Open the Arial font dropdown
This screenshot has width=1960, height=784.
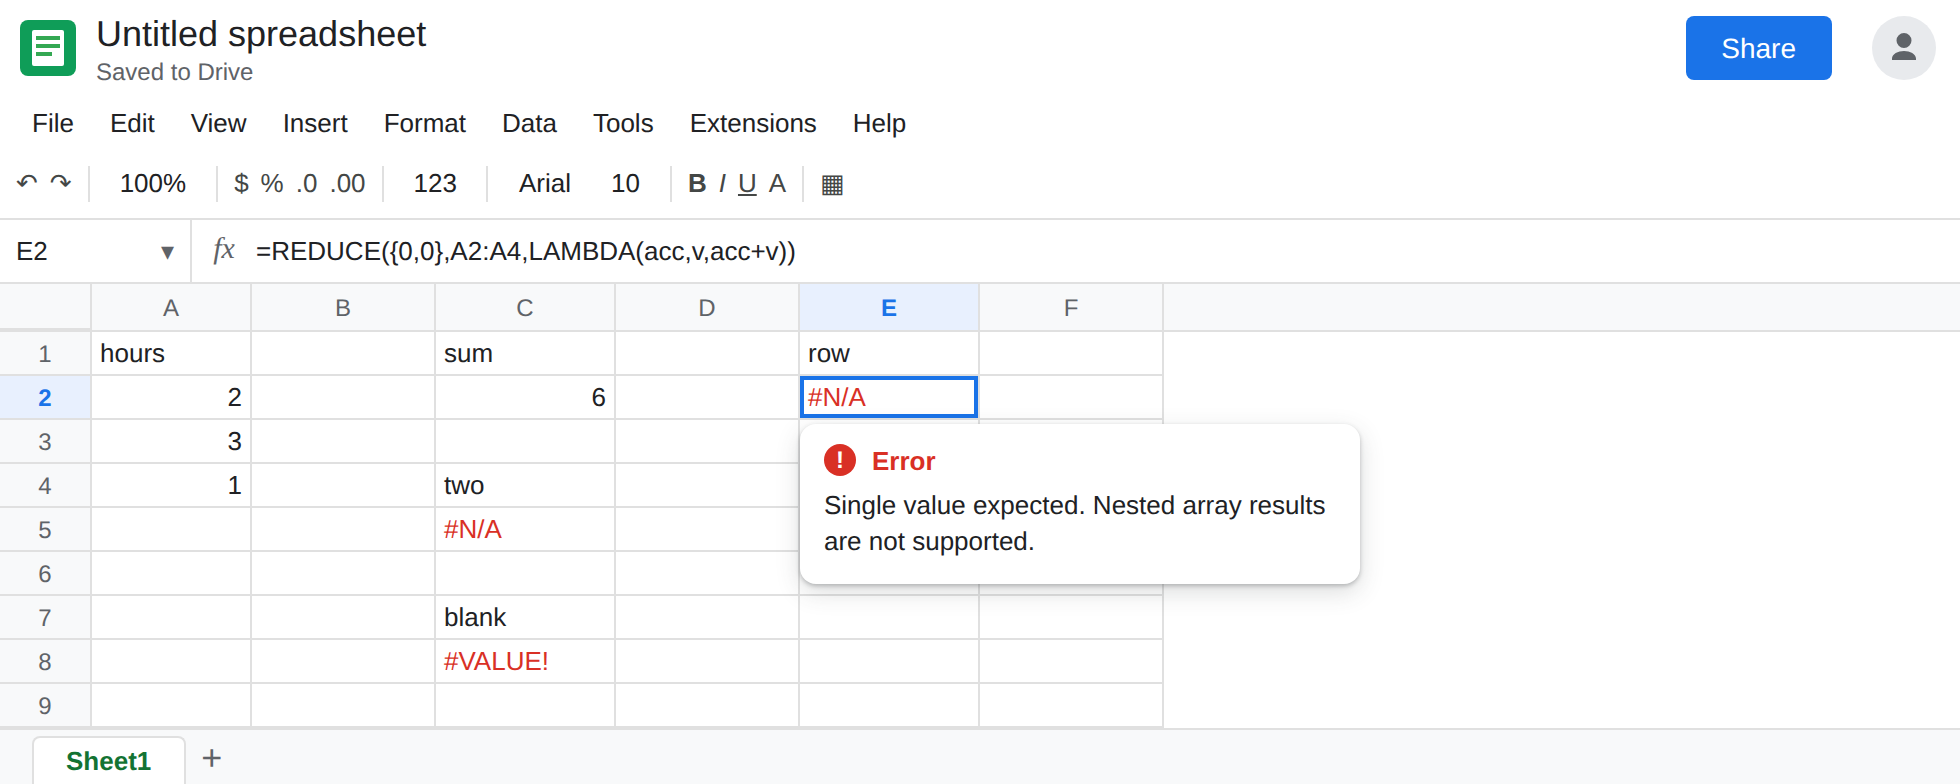point(545,183)
